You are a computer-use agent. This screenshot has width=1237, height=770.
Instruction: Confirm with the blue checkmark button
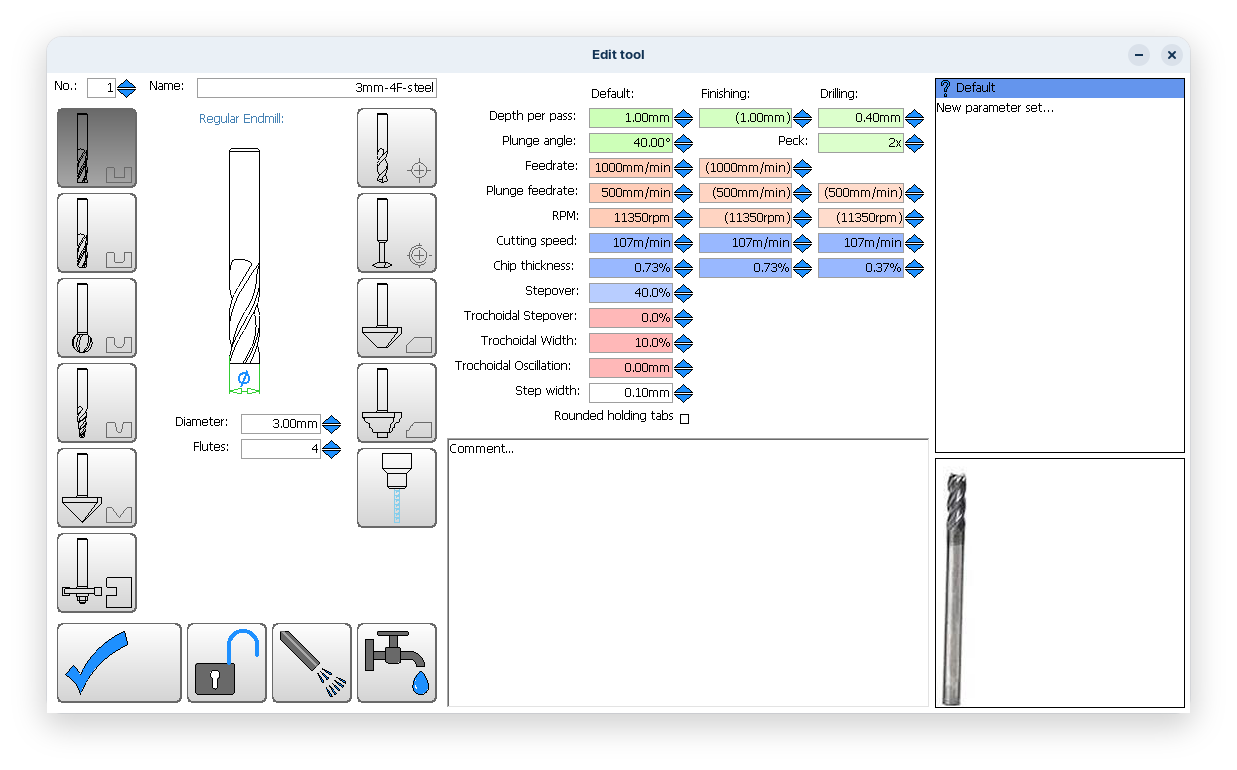point(119,663)
